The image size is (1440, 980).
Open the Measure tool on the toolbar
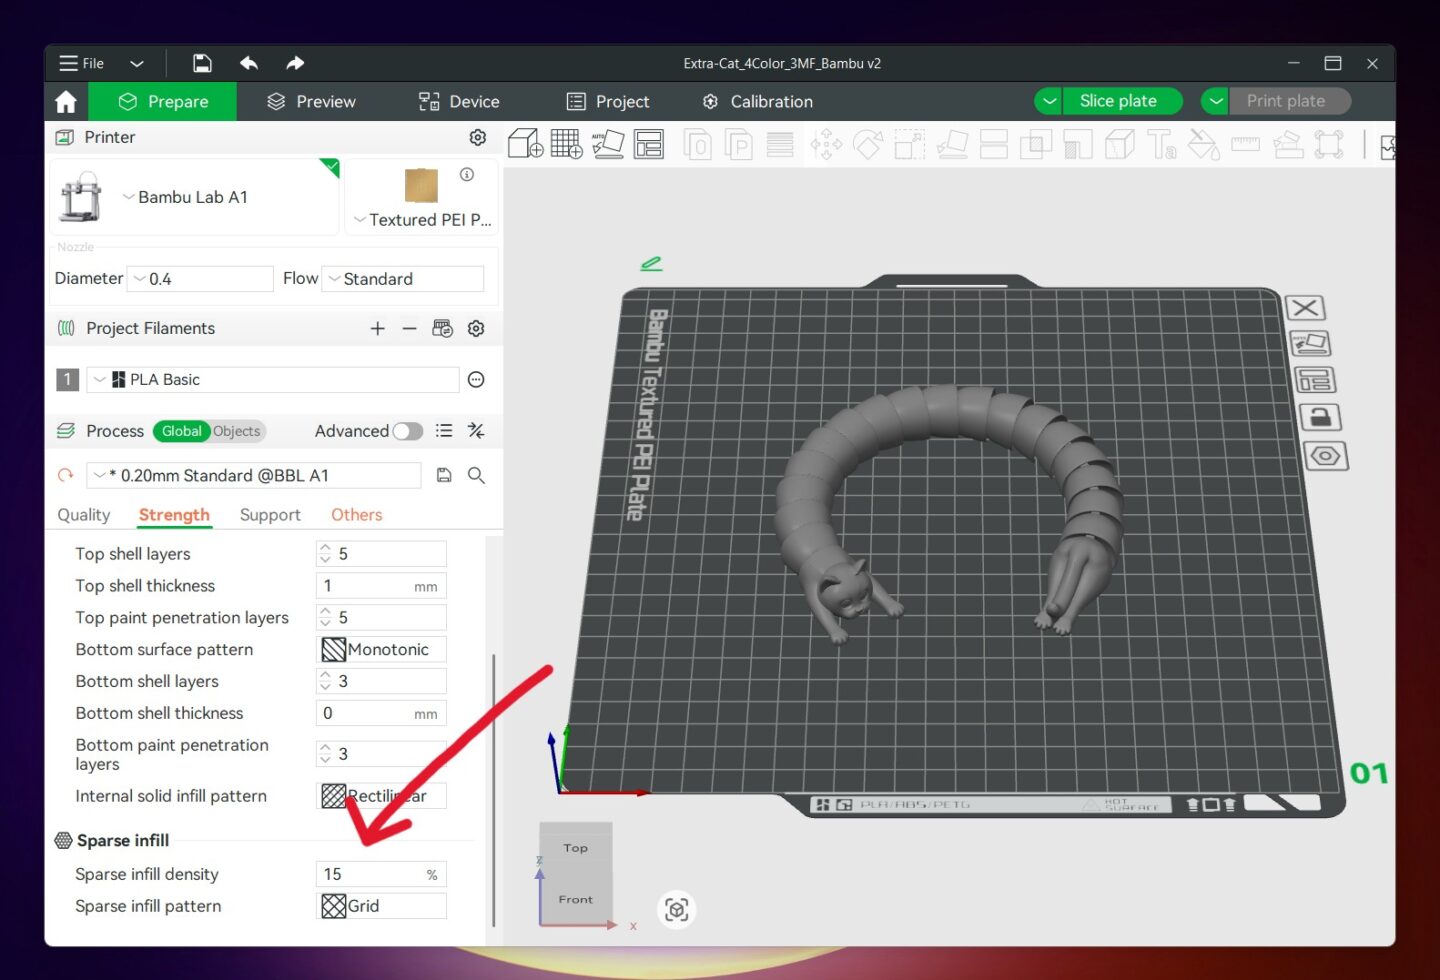pos(1245,144)
